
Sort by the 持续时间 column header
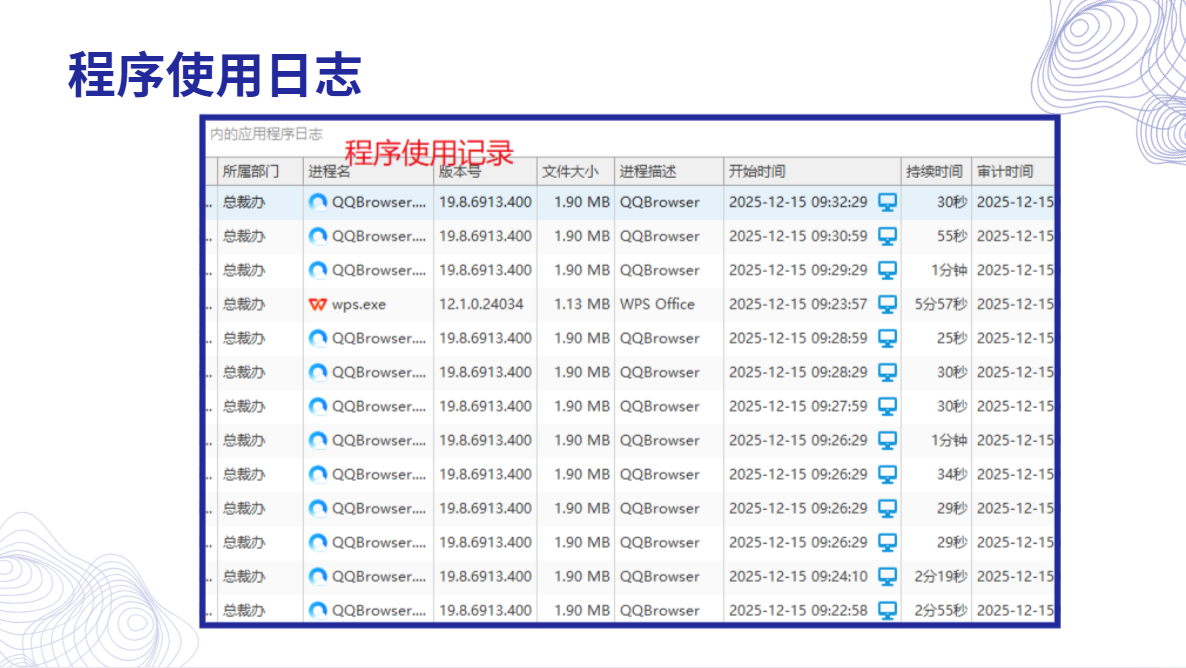click(x=936, y=172)
